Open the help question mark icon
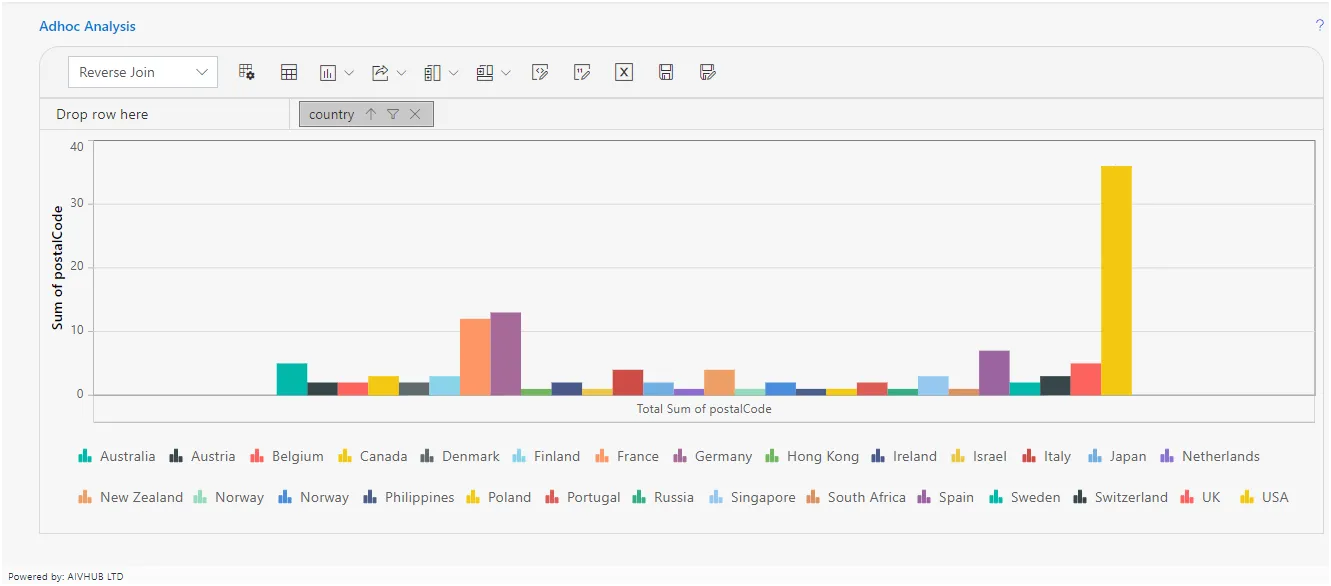 point(1320,25)
